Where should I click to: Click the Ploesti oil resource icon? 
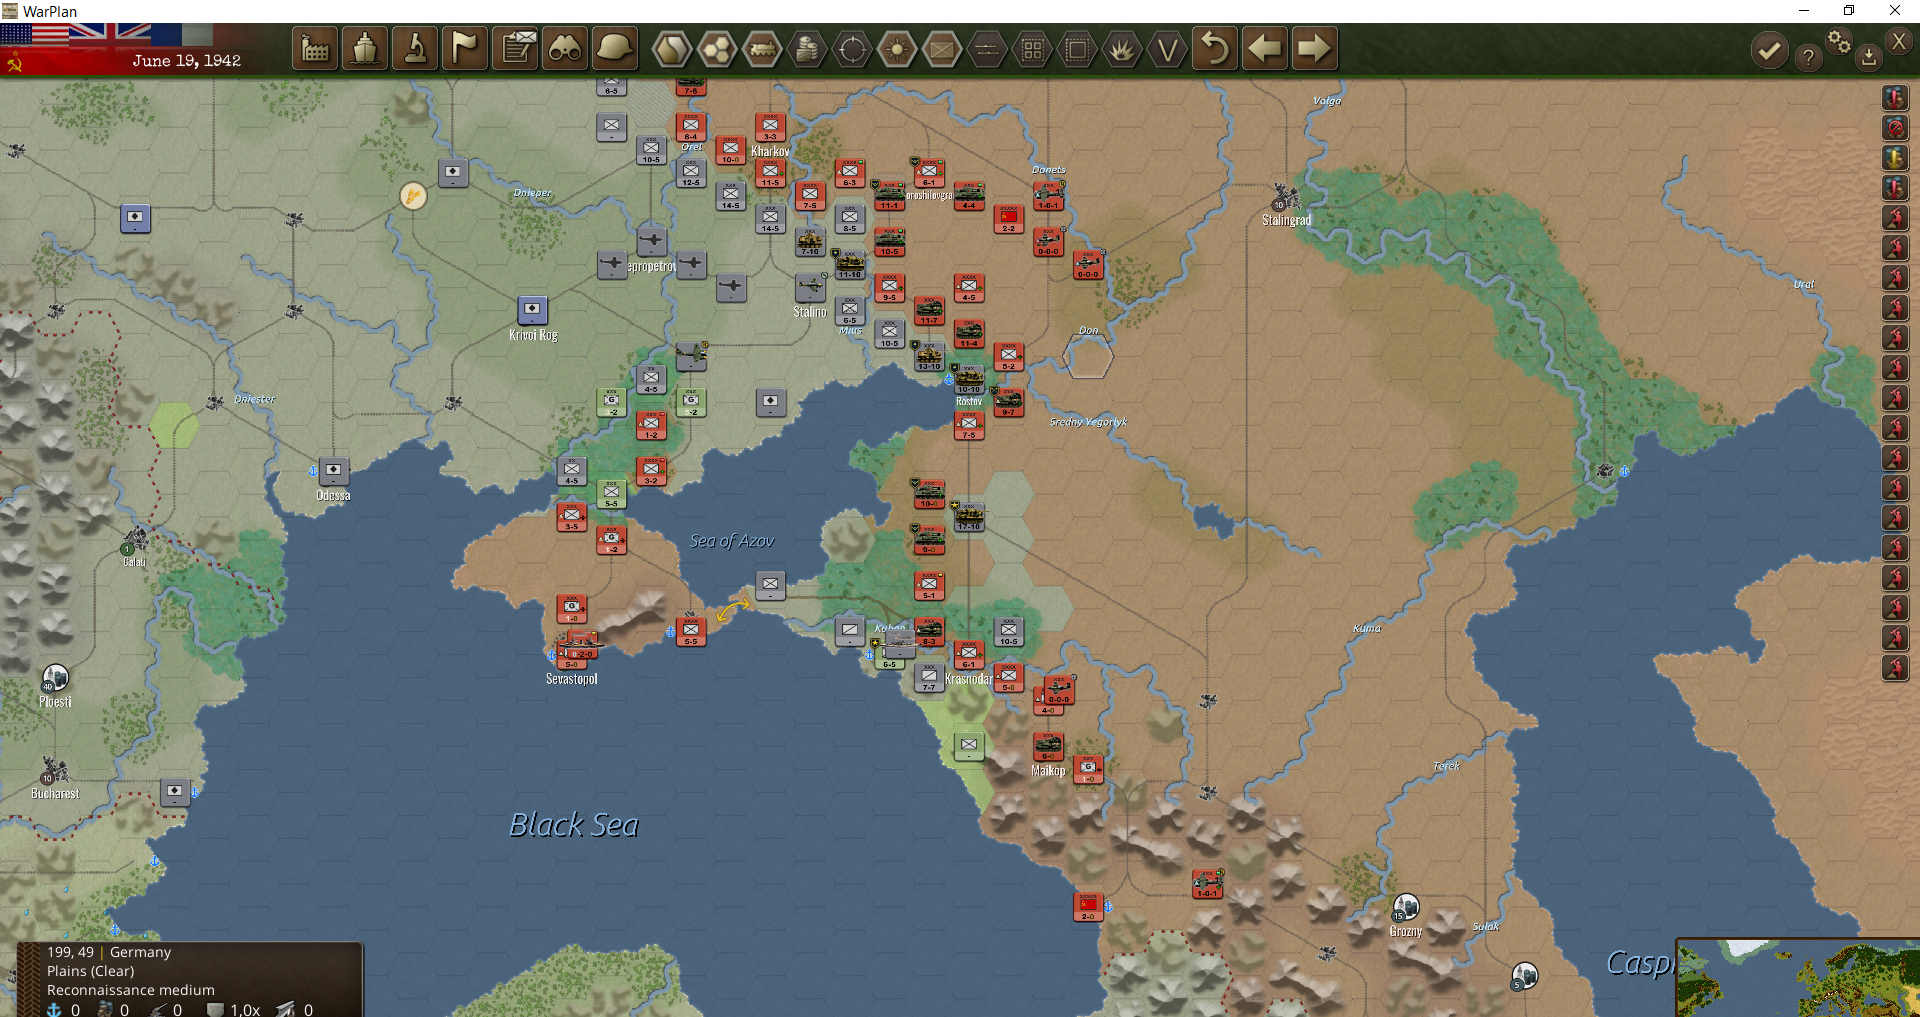[x=55, y=678]
